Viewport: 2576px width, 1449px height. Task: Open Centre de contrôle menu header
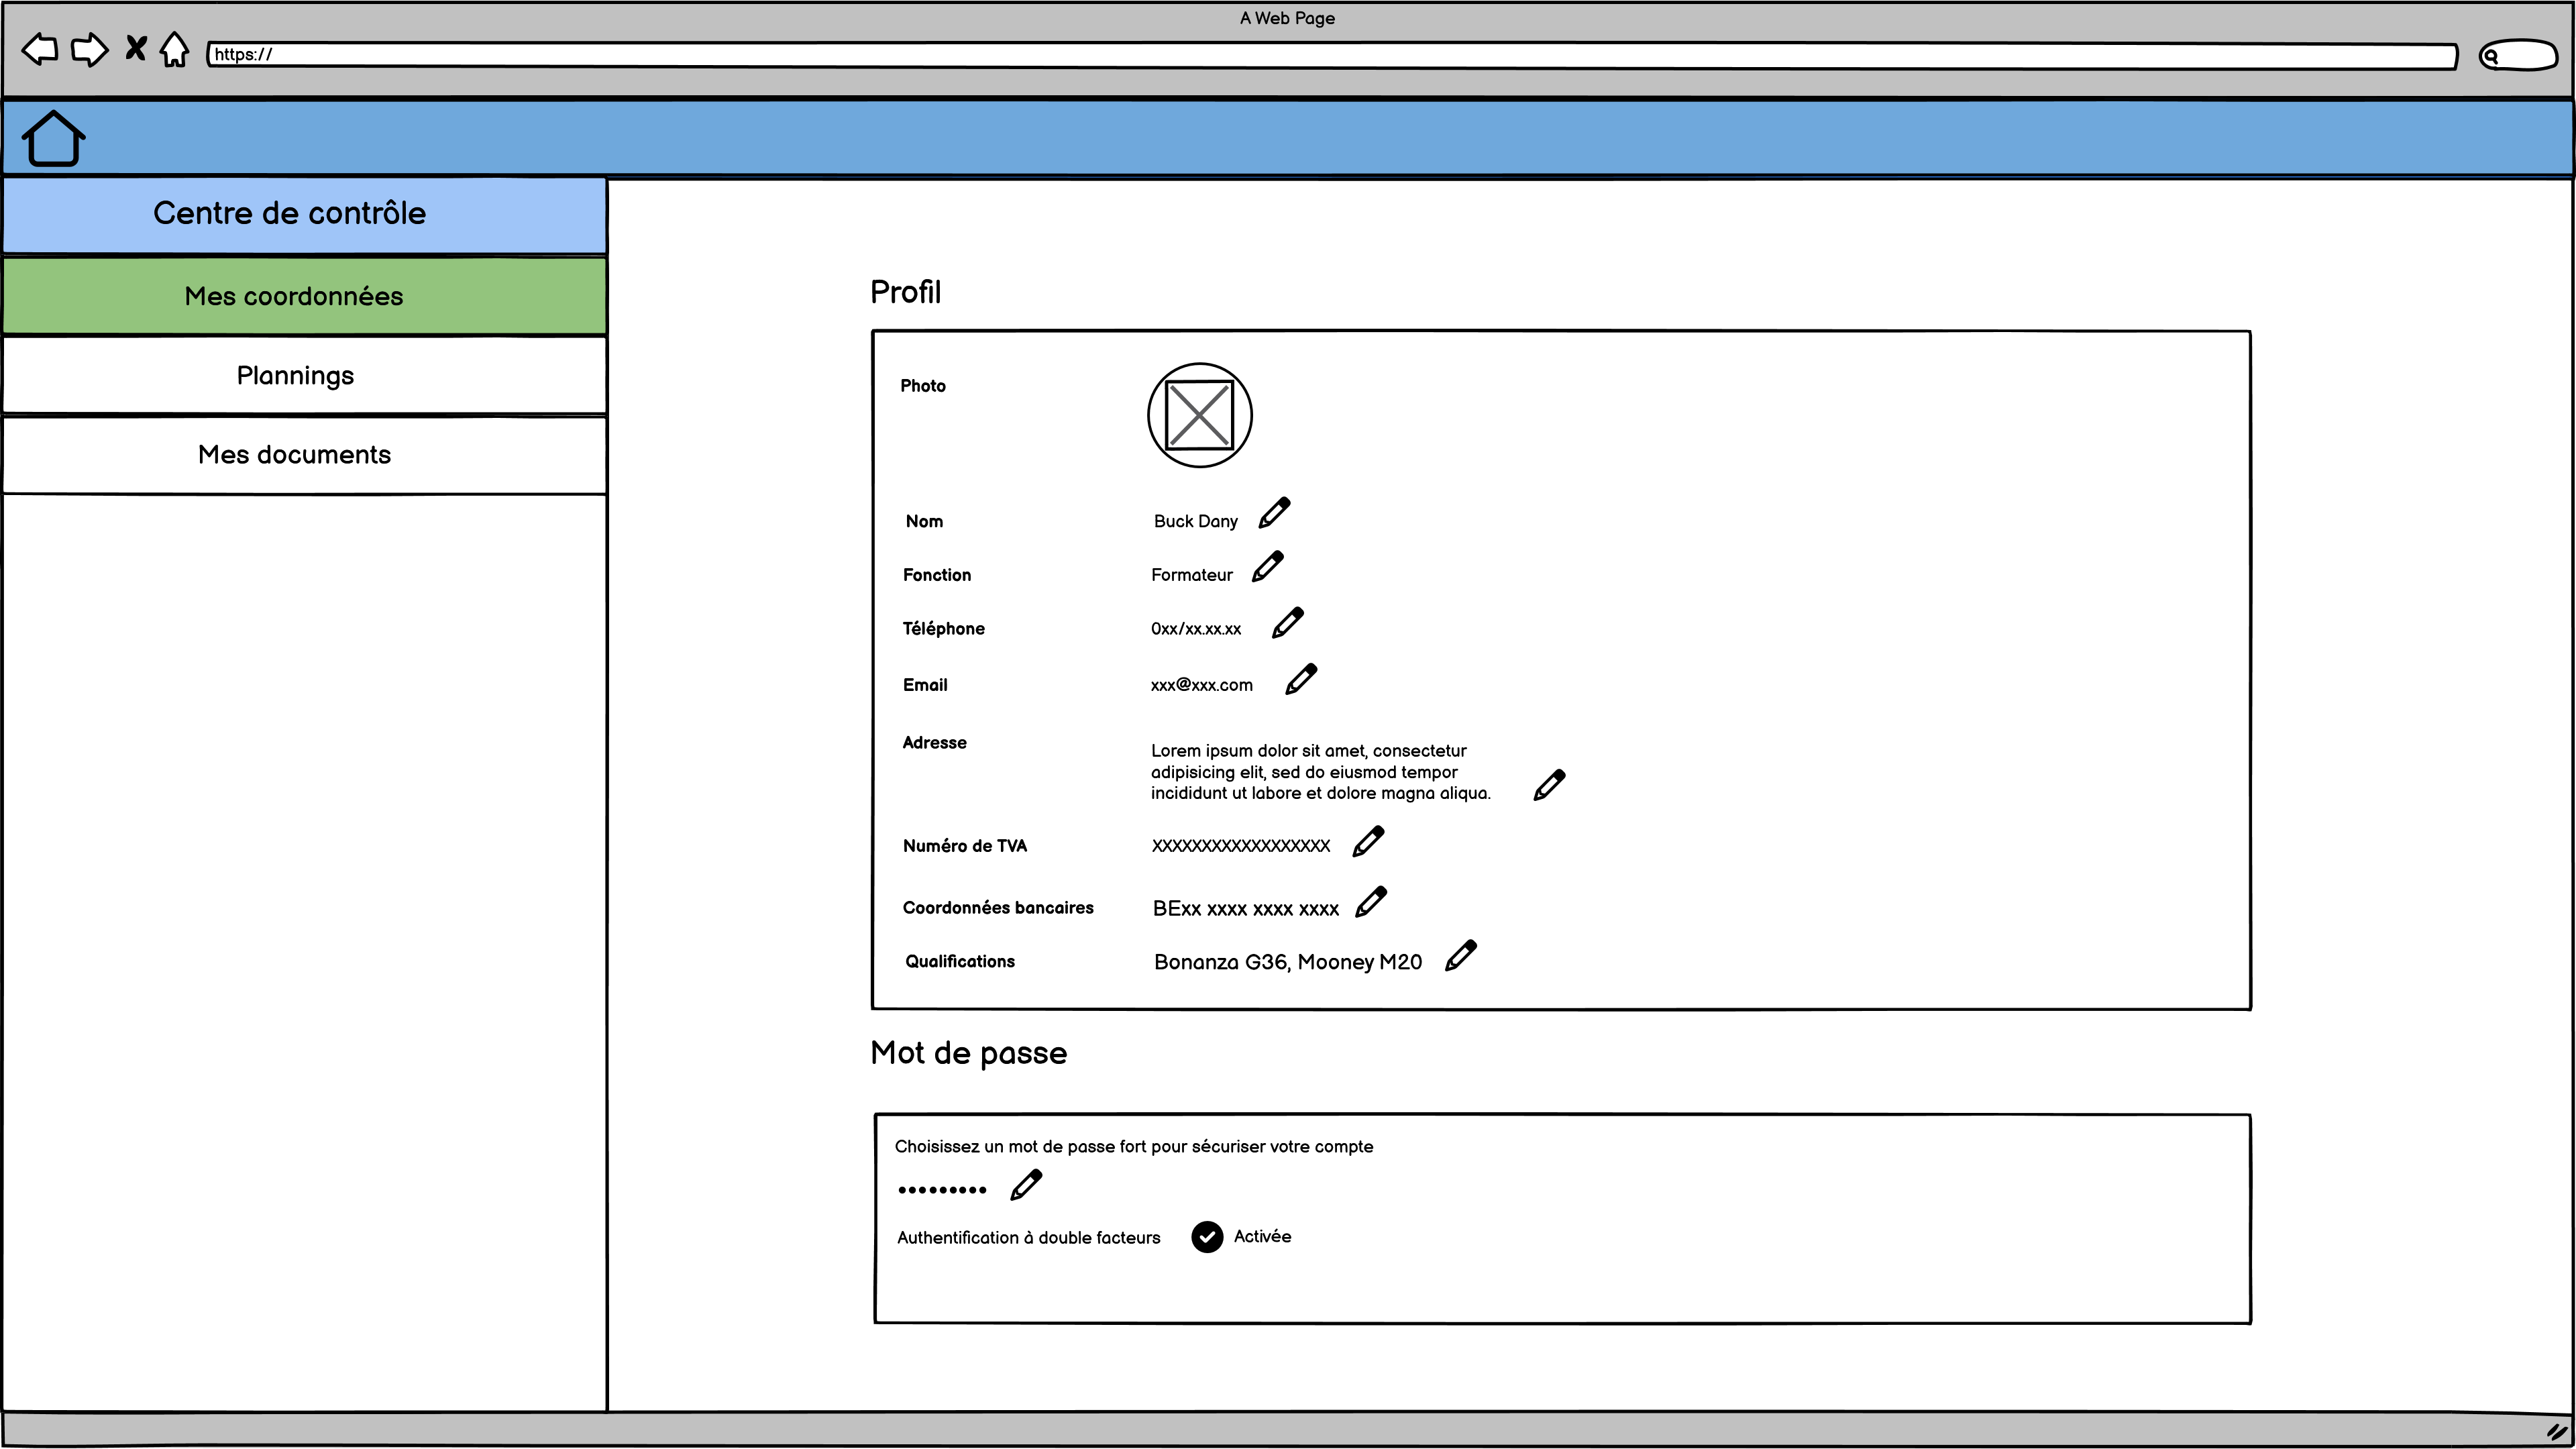tap(304, 214)
